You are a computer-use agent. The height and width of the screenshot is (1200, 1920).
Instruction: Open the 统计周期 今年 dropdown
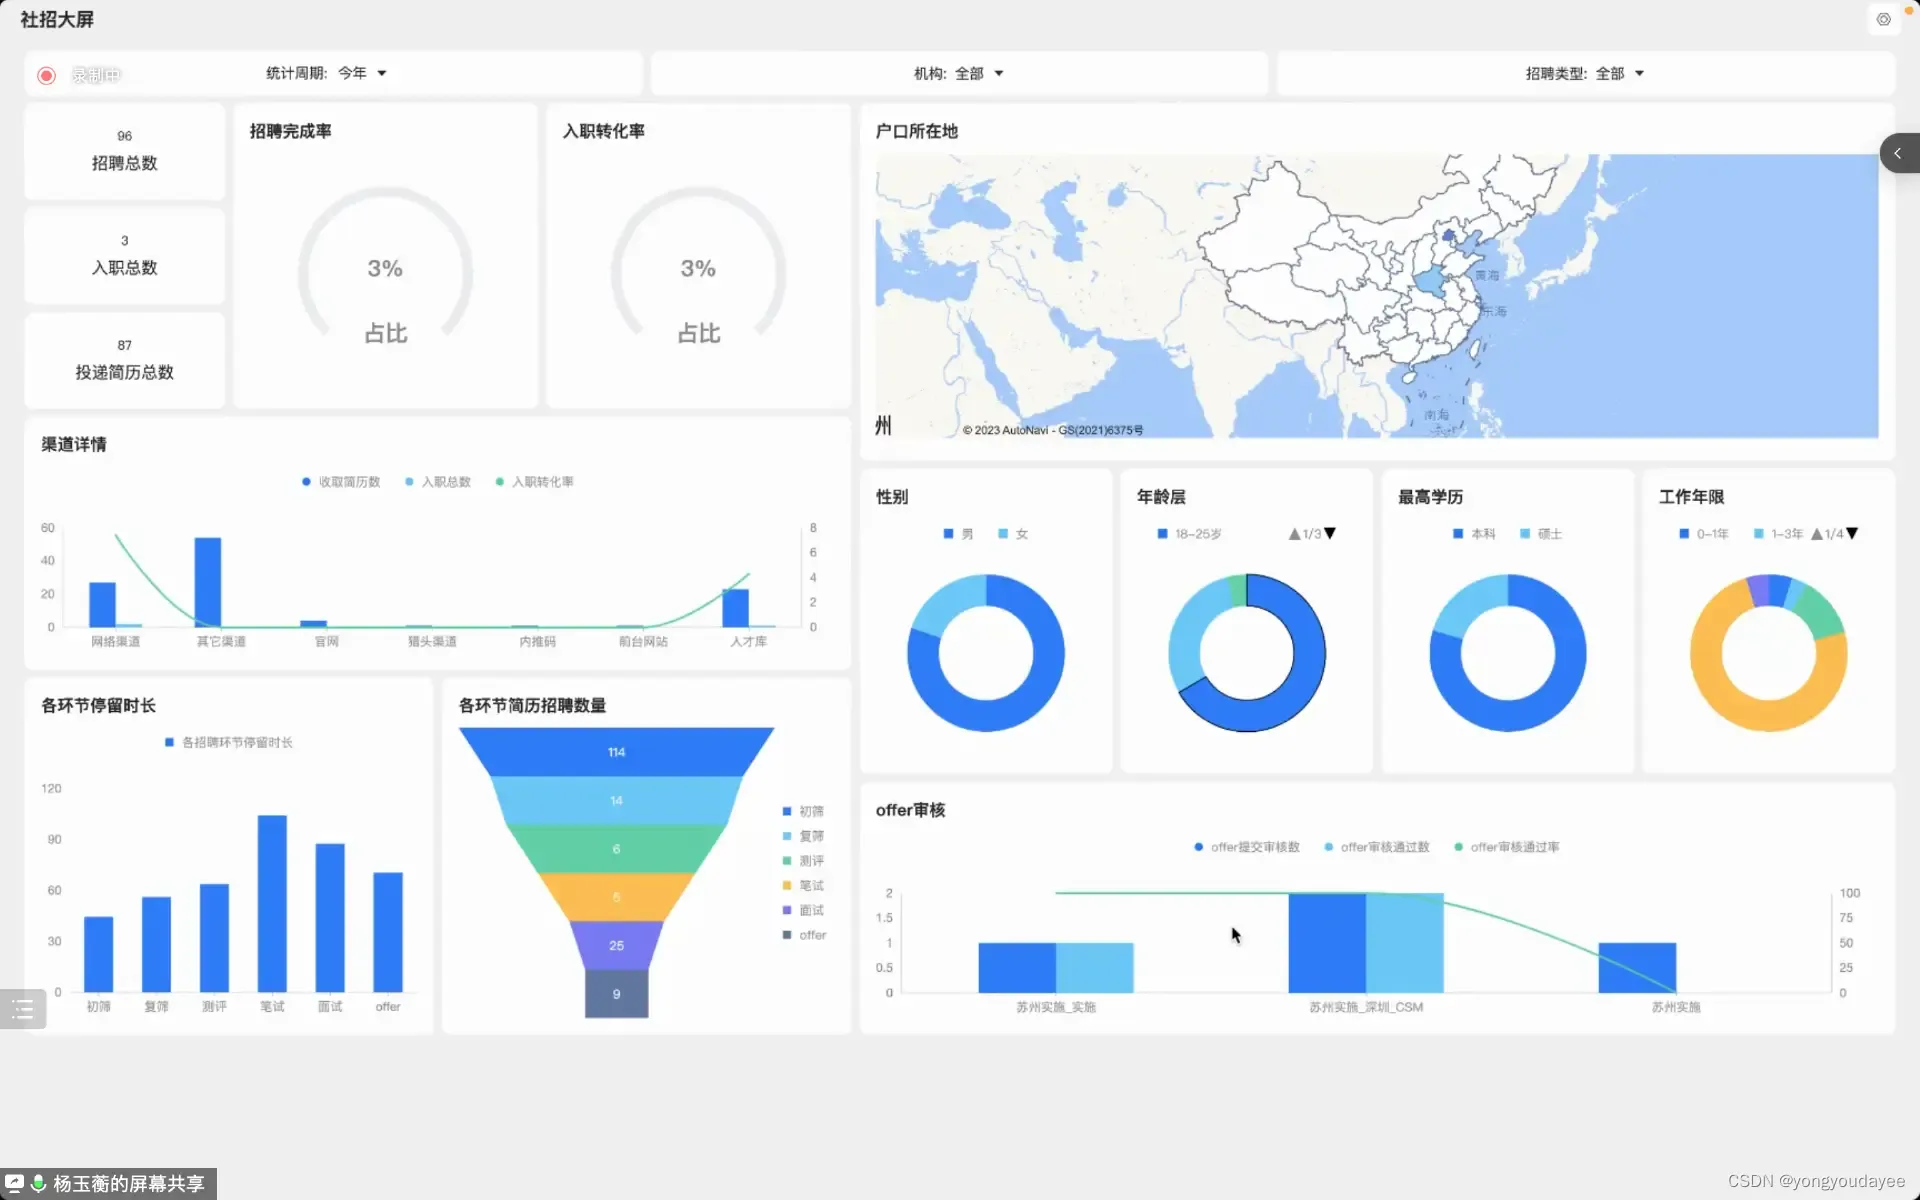click(x=361, y=73)
